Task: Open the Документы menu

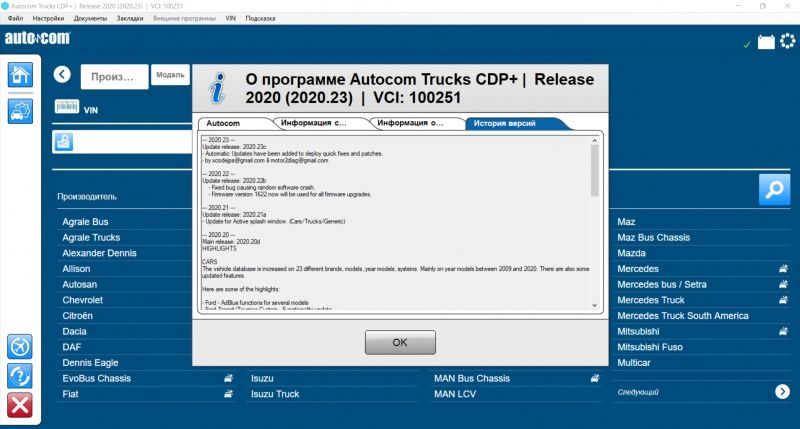Action: coord(90,18)
